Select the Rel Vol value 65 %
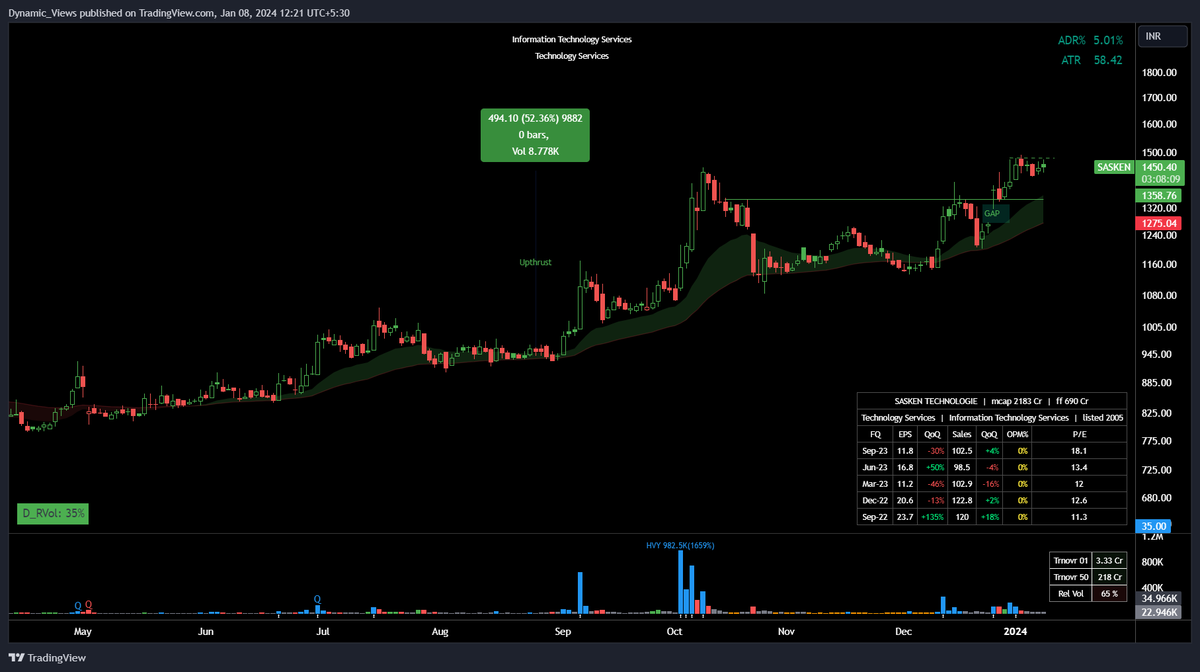The width and height of the screenshot is (1200, 672). pos(1109,594)
